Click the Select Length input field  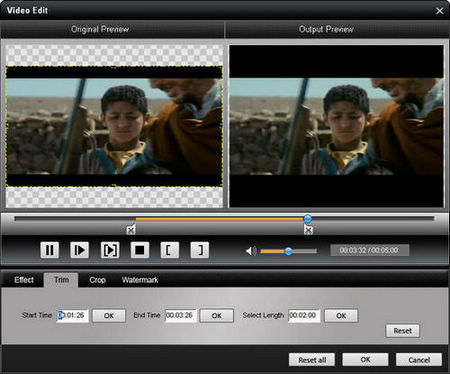(x=304, y=315)
